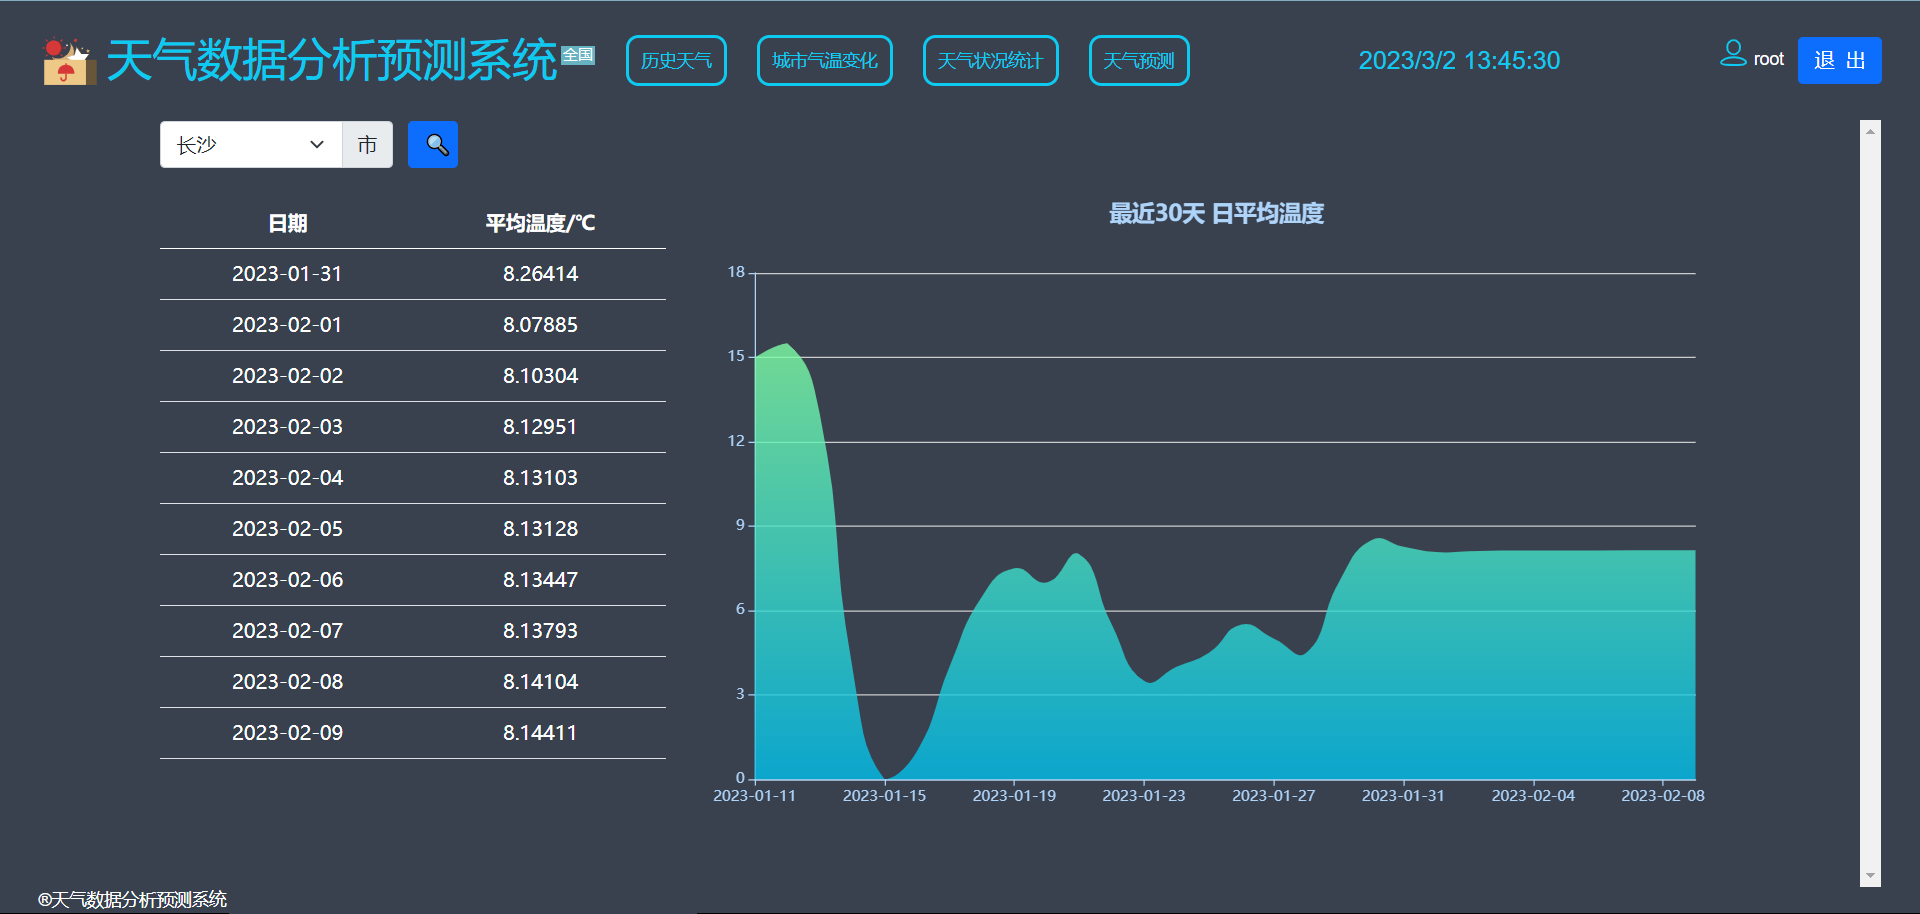This screenshot has height=914, width=1920.
Task: Click the scrollbar up arrow
Action: pos(1870,131)
